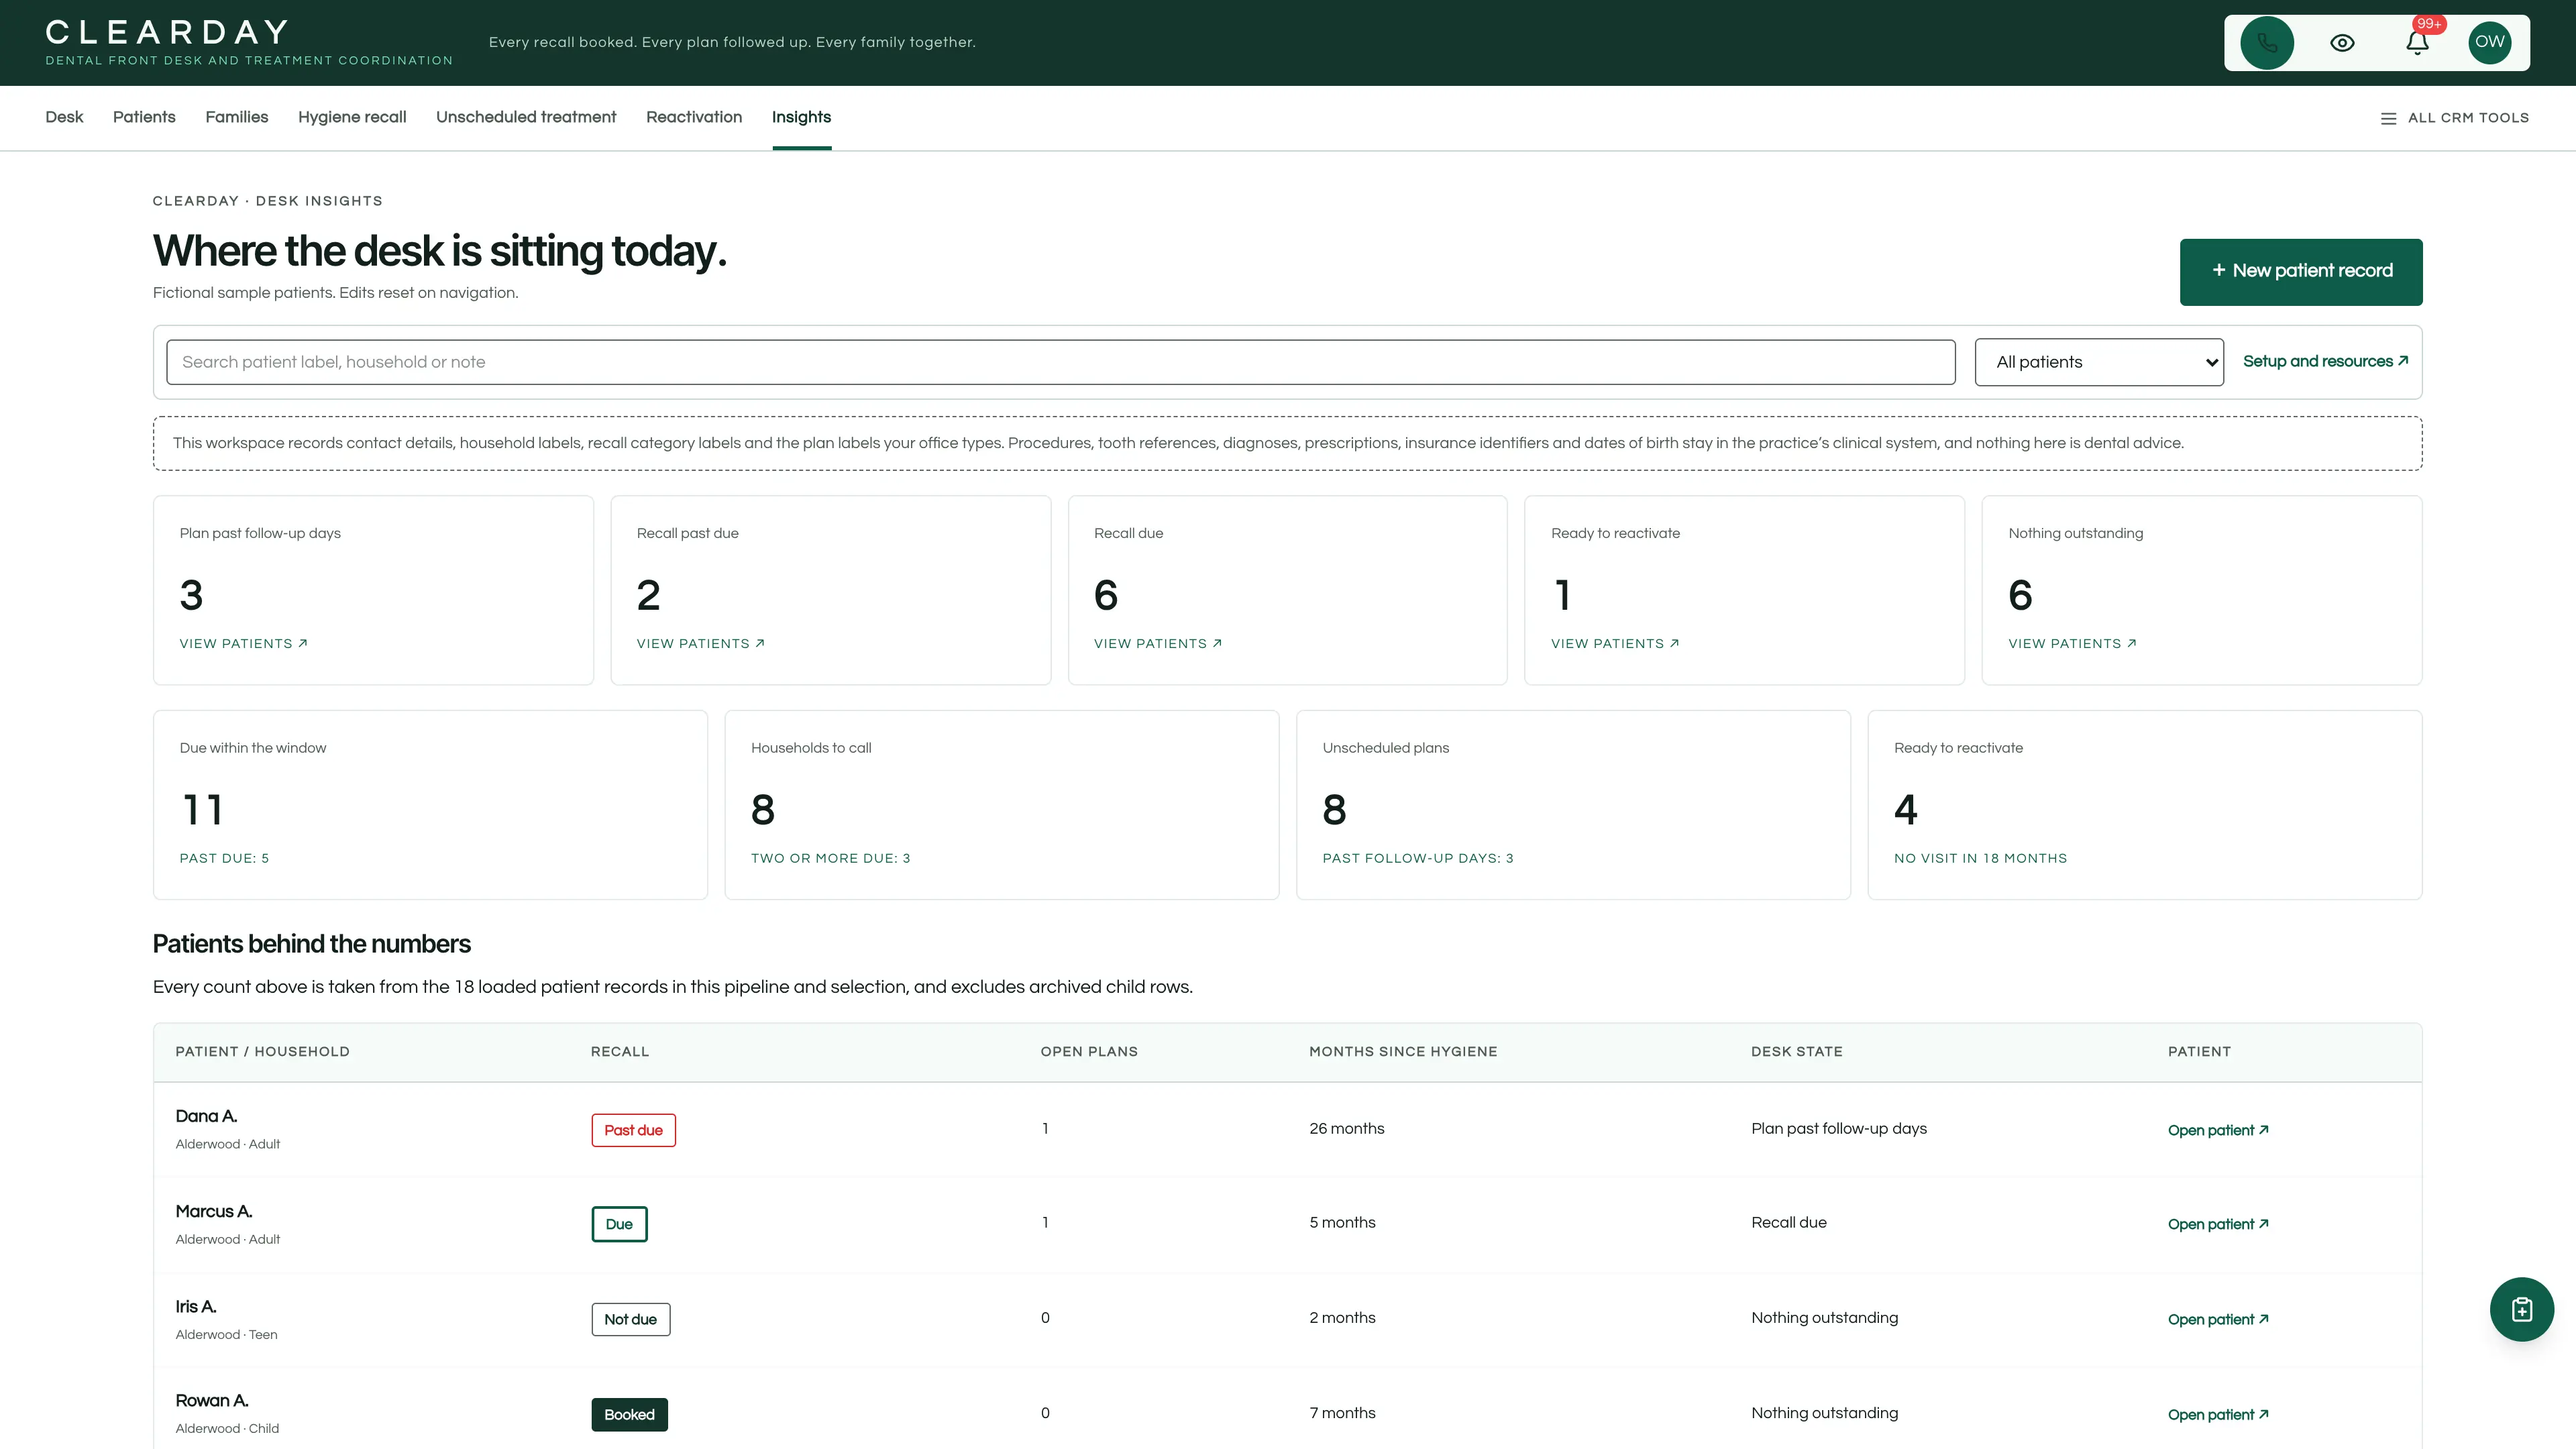Select the Unscheduled treatment tab
Screen dimensions: 2576x1449
(x=526, y=117)
